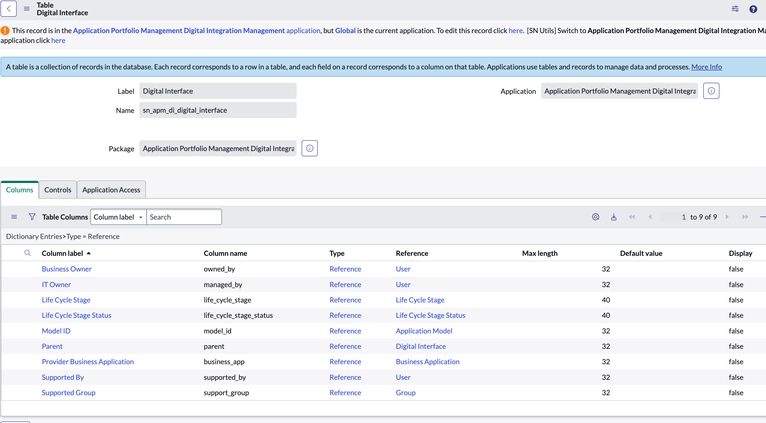
Task: Click the Global application link
Action: [345, 30]
